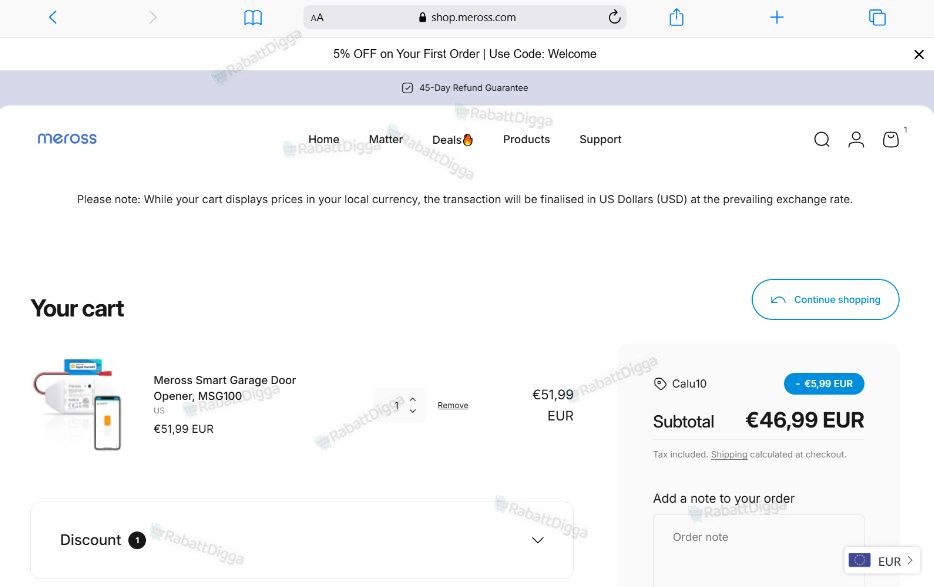Screen dimensions: 934x587
Task: Open a new tab with plus icon
Action: point(777,17)
